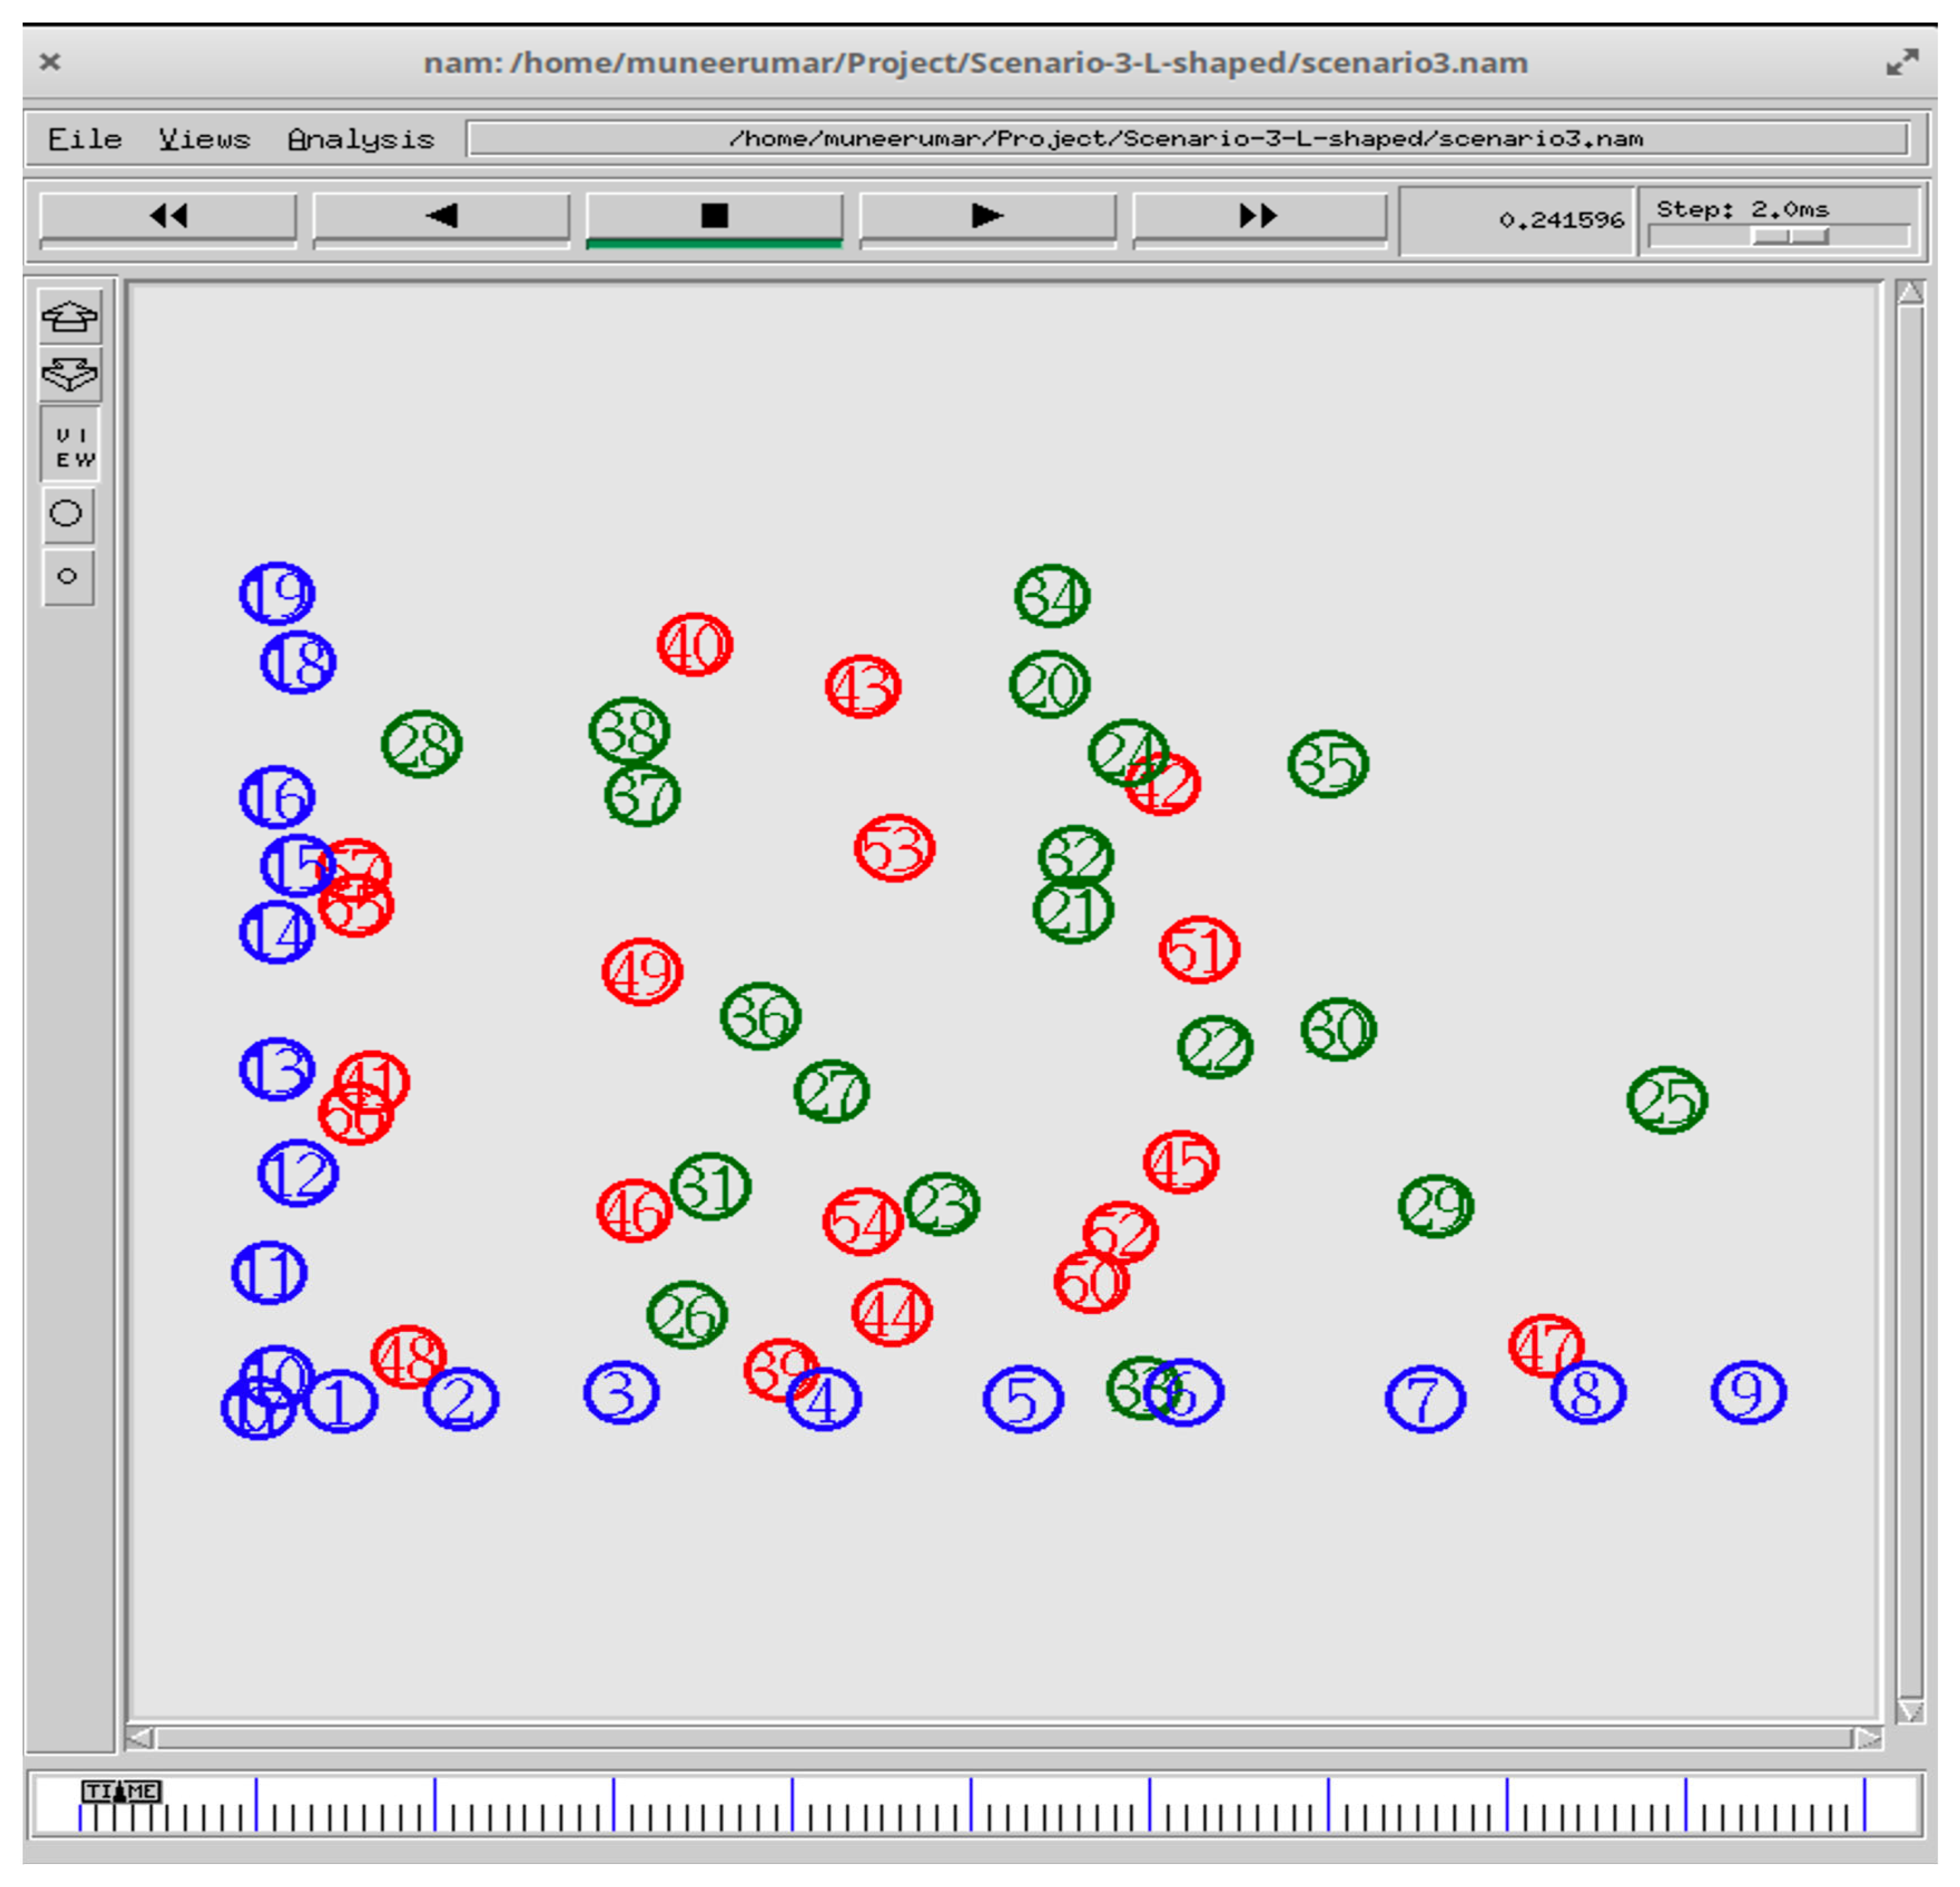
Task: Click the zoom-out down-arrow icon
Action: (69, 374)
